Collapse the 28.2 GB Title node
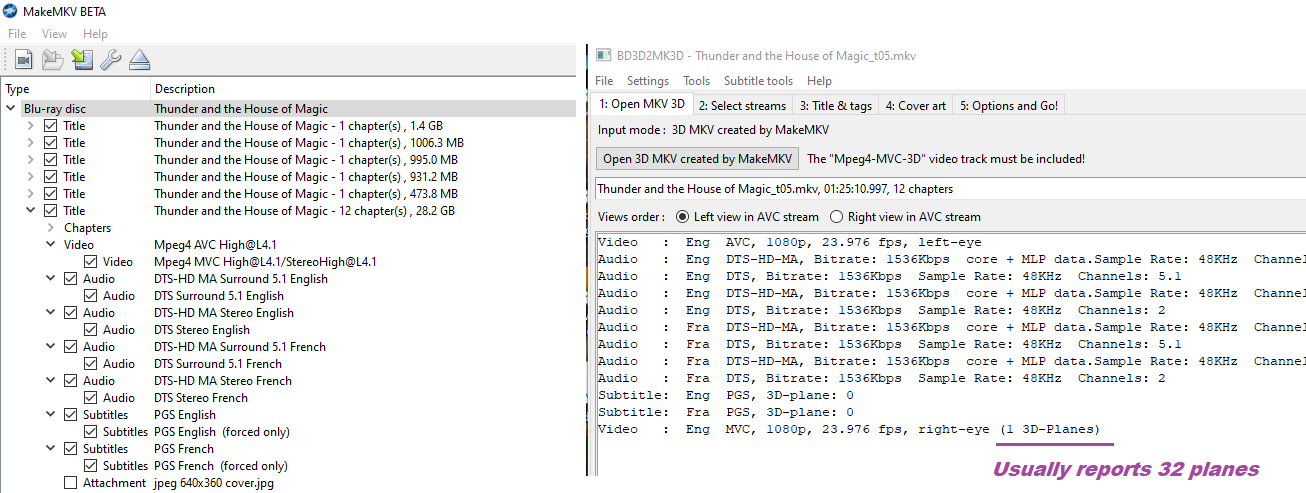Image resolution: width=1306 pixels, height=493 pixels. (x=31, y=211)
